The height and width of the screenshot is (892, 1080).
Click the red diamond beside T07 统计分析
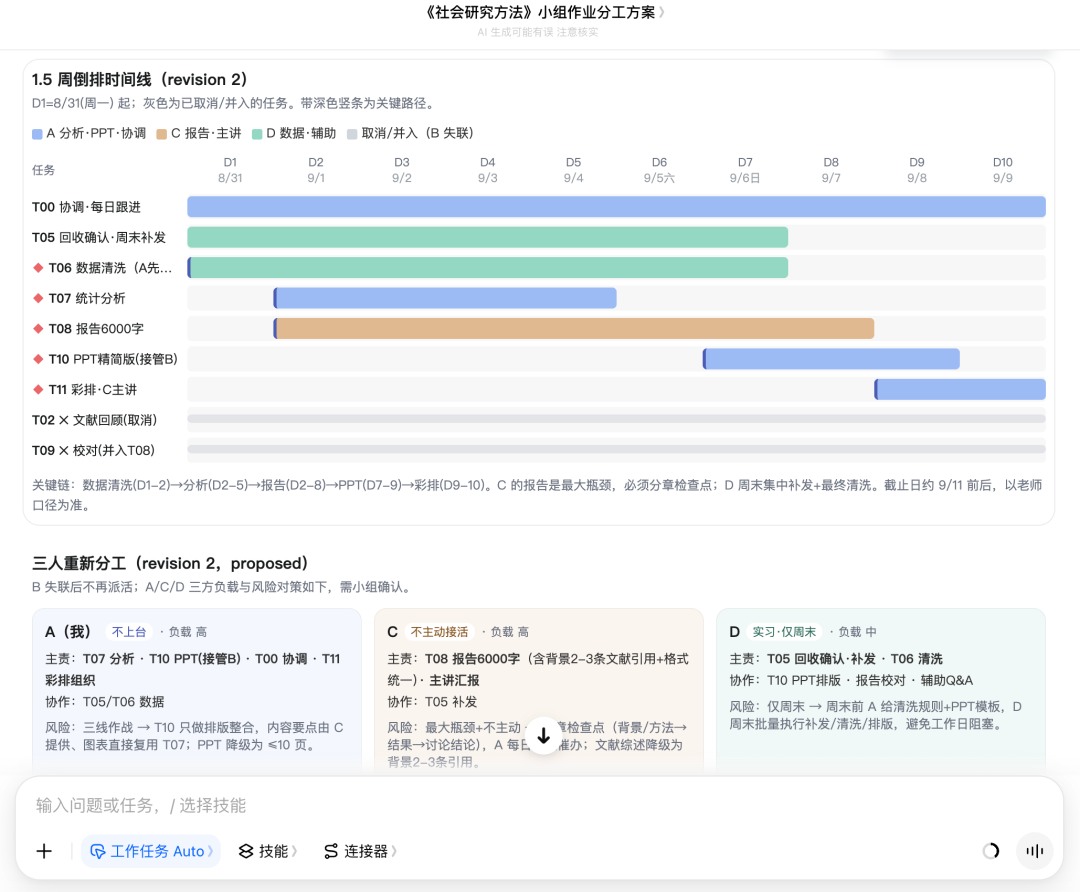point(38,298)
